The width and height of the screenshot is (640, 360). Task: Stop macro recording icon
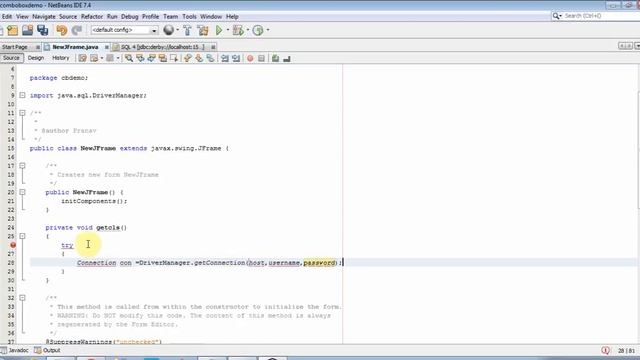pyautogui.click(x=262, y=59)
